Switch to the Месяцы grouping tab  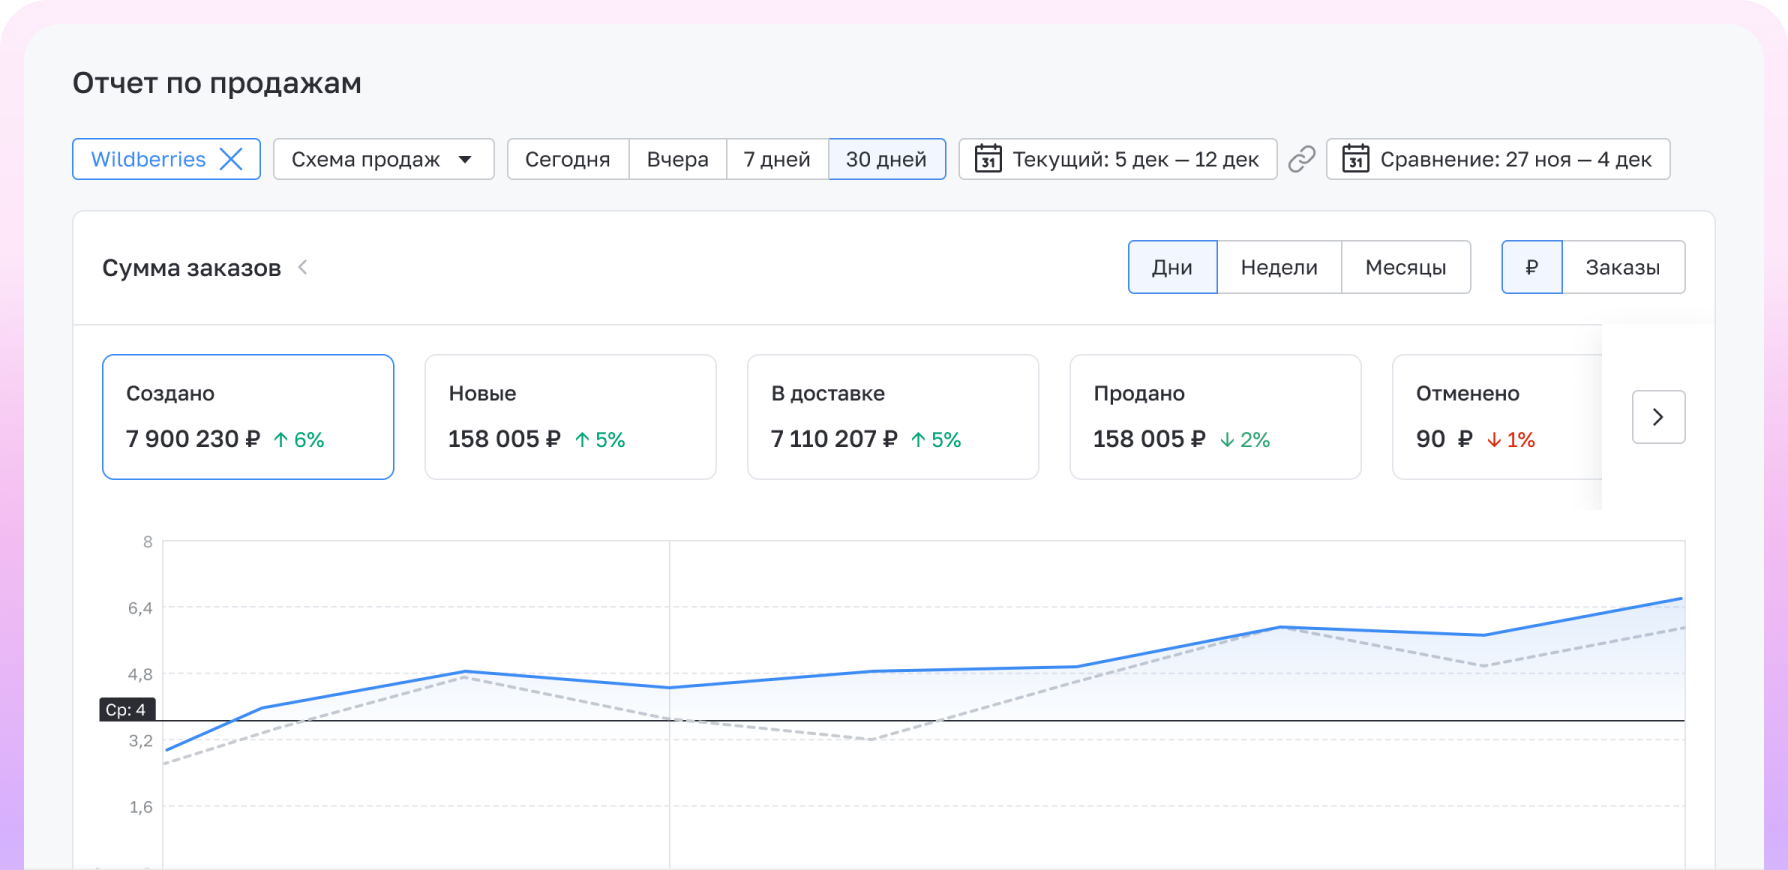[1405, 267]
